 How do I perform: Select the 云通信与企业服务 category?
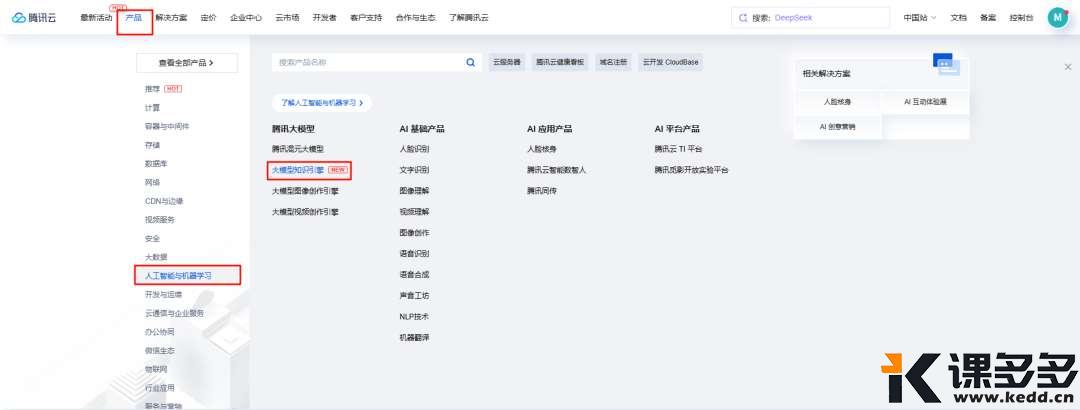174,313
